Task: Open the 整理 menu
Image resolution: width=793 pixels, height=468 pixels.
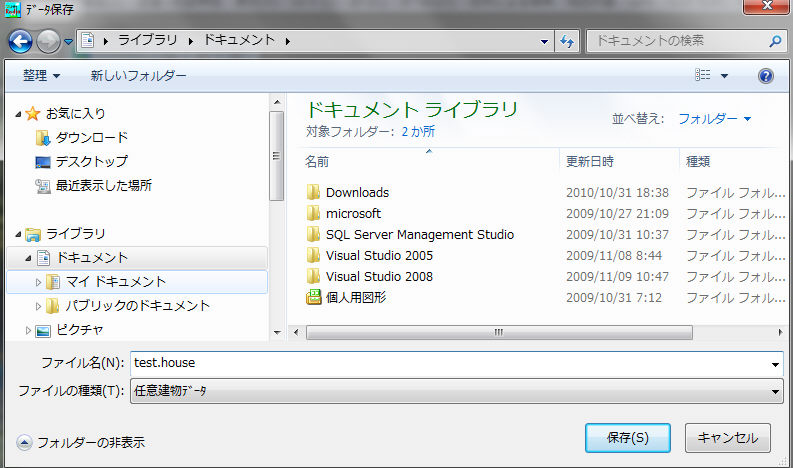Action: 41,76
